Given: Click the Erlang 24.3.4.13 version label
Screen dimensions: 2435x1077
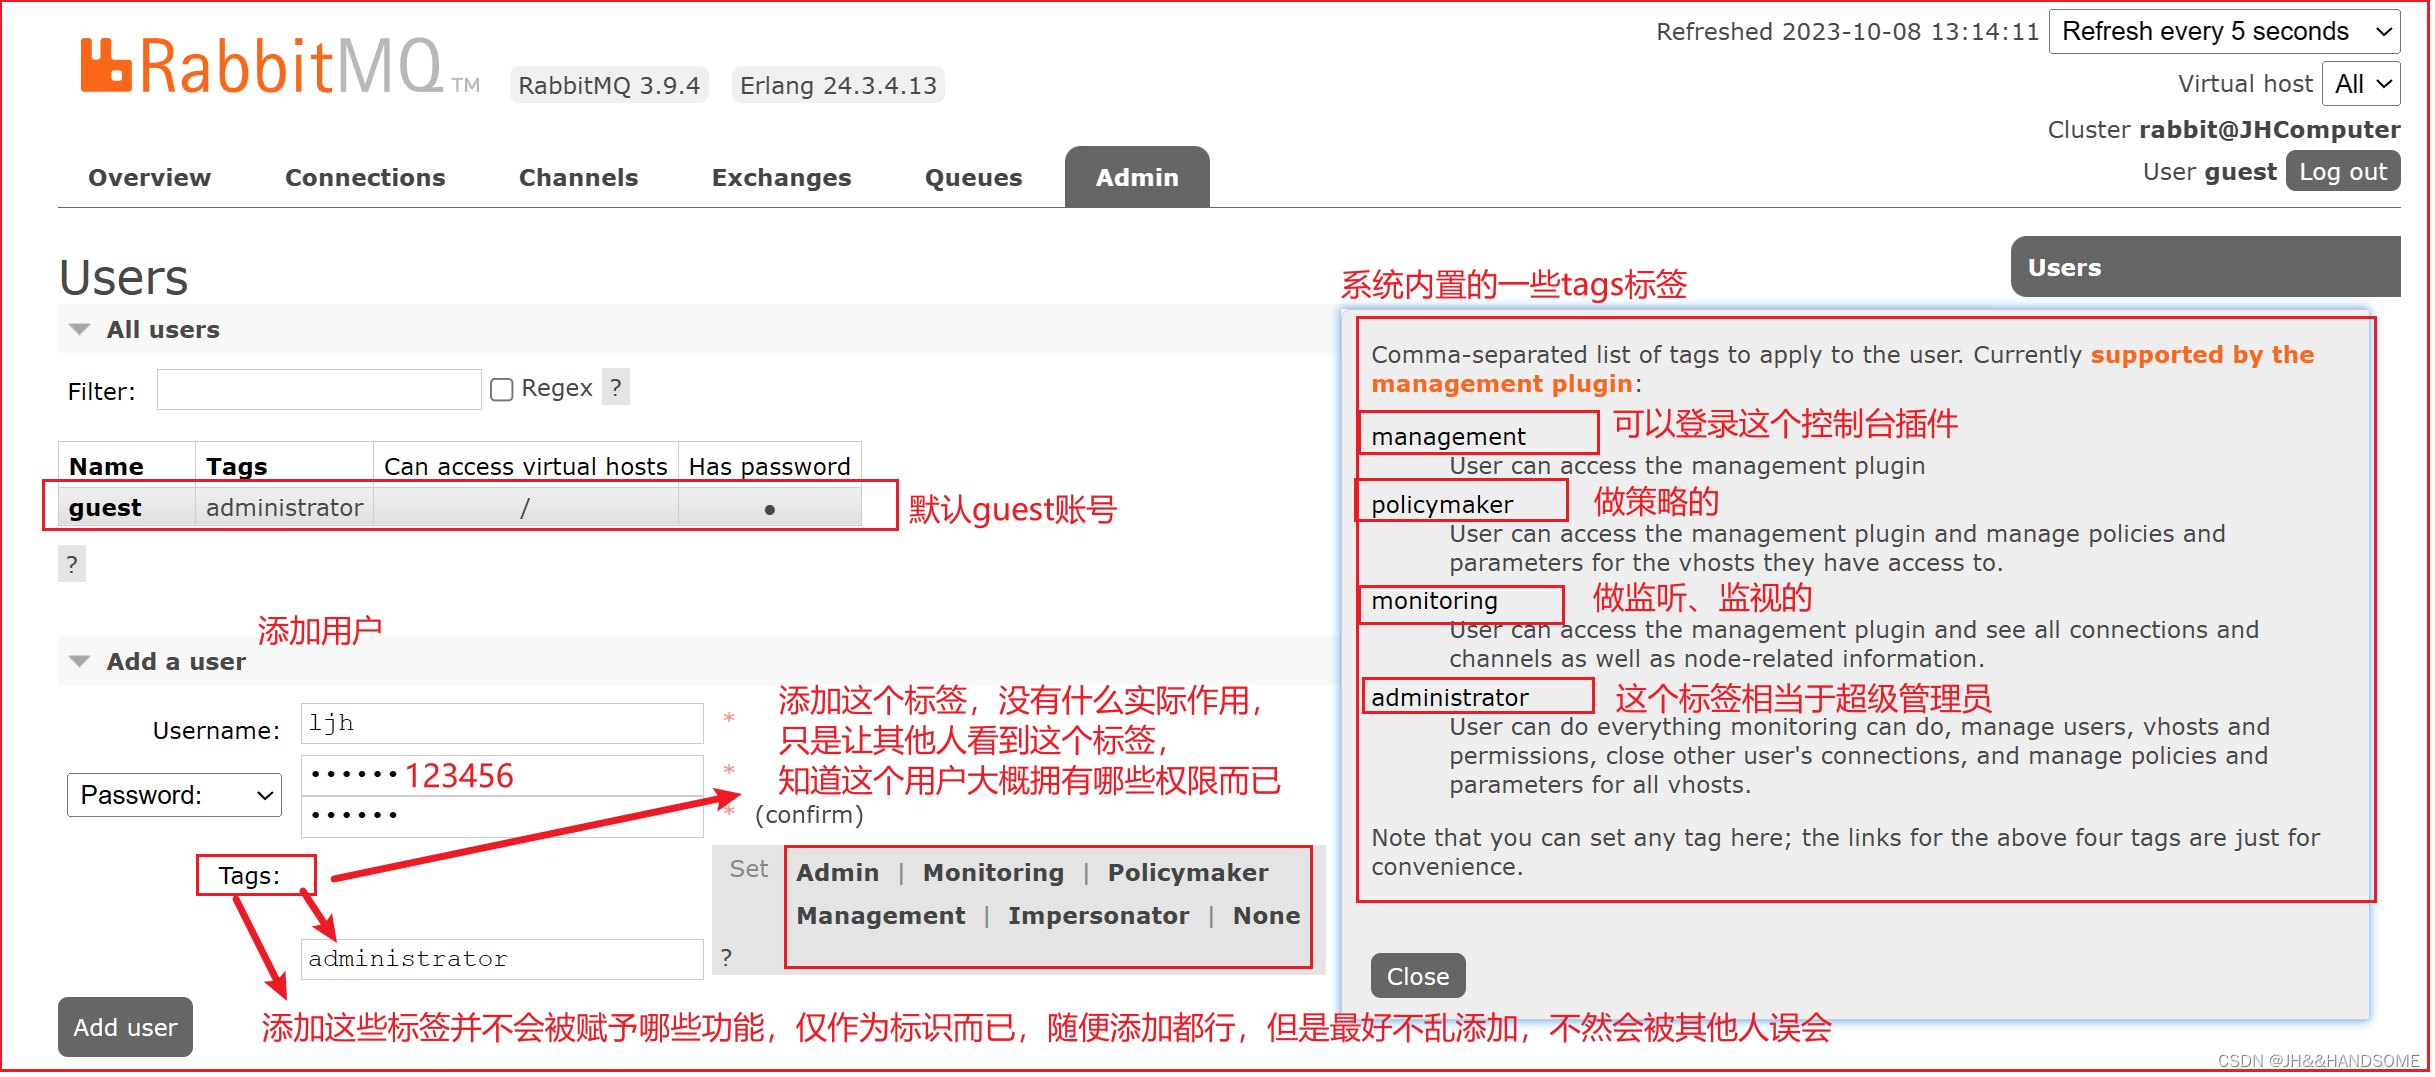Looking at the screenshot, I should (838, 86).
